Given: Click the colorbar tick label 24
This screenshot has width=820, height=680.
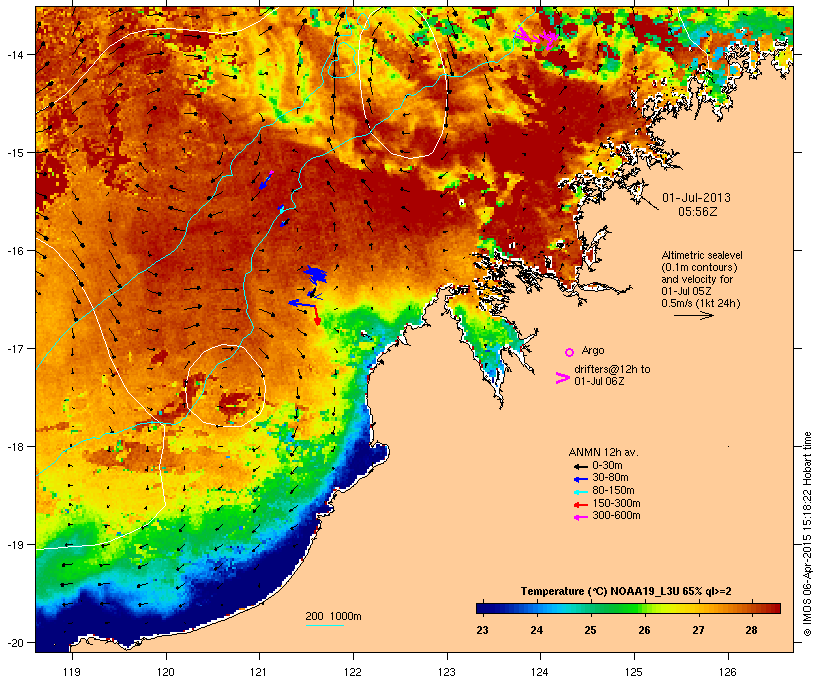Looking at the screenshot, I should tap(537, 630).
